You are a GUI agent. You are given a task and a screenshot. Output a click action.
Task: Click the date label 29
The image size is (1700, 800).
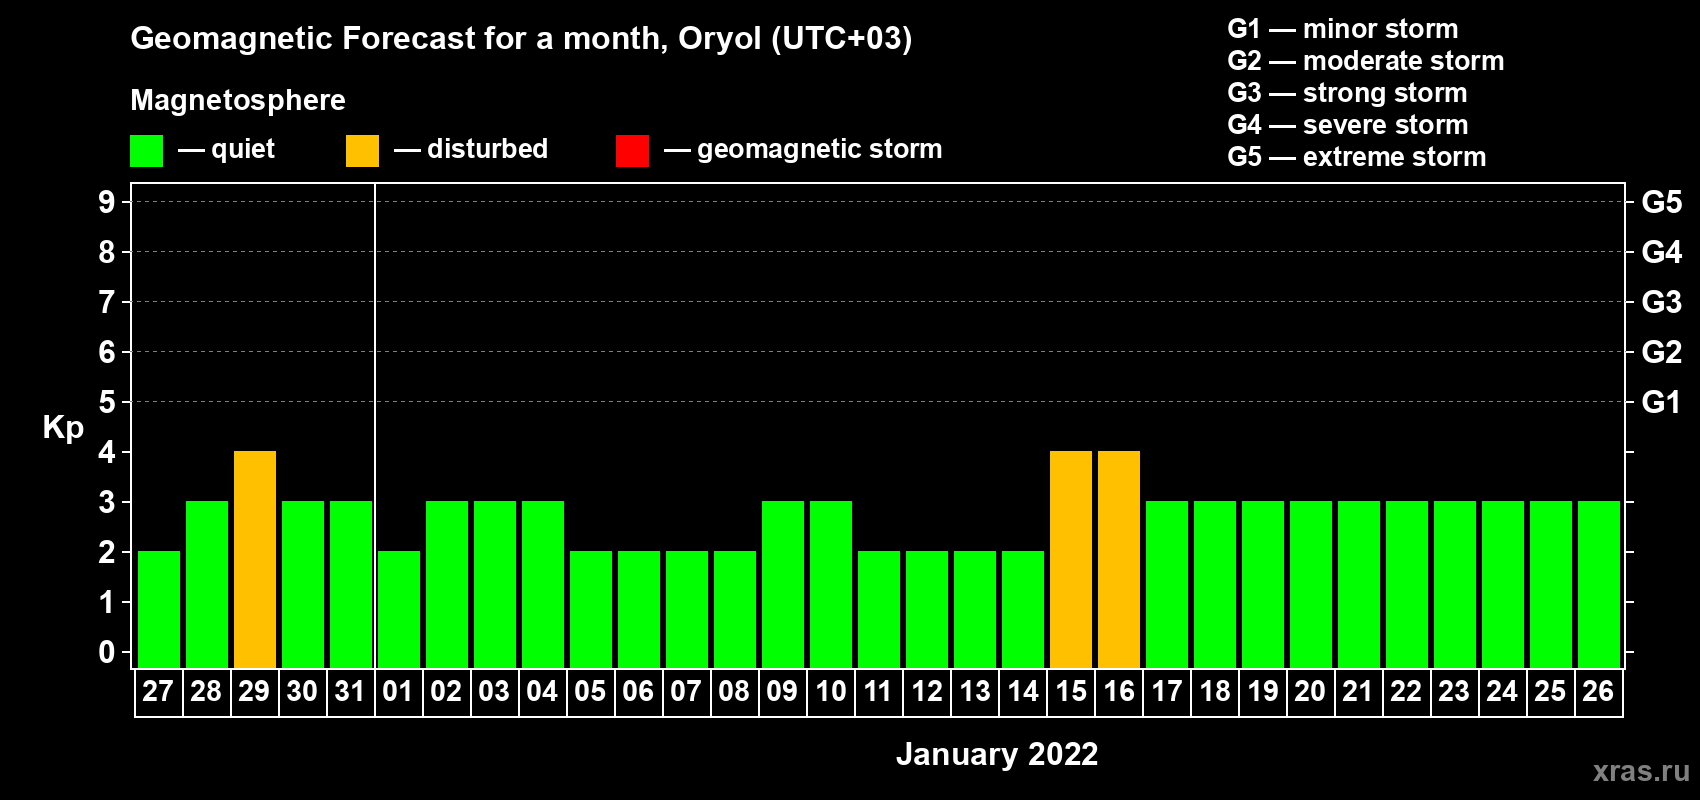click(254, 692)
